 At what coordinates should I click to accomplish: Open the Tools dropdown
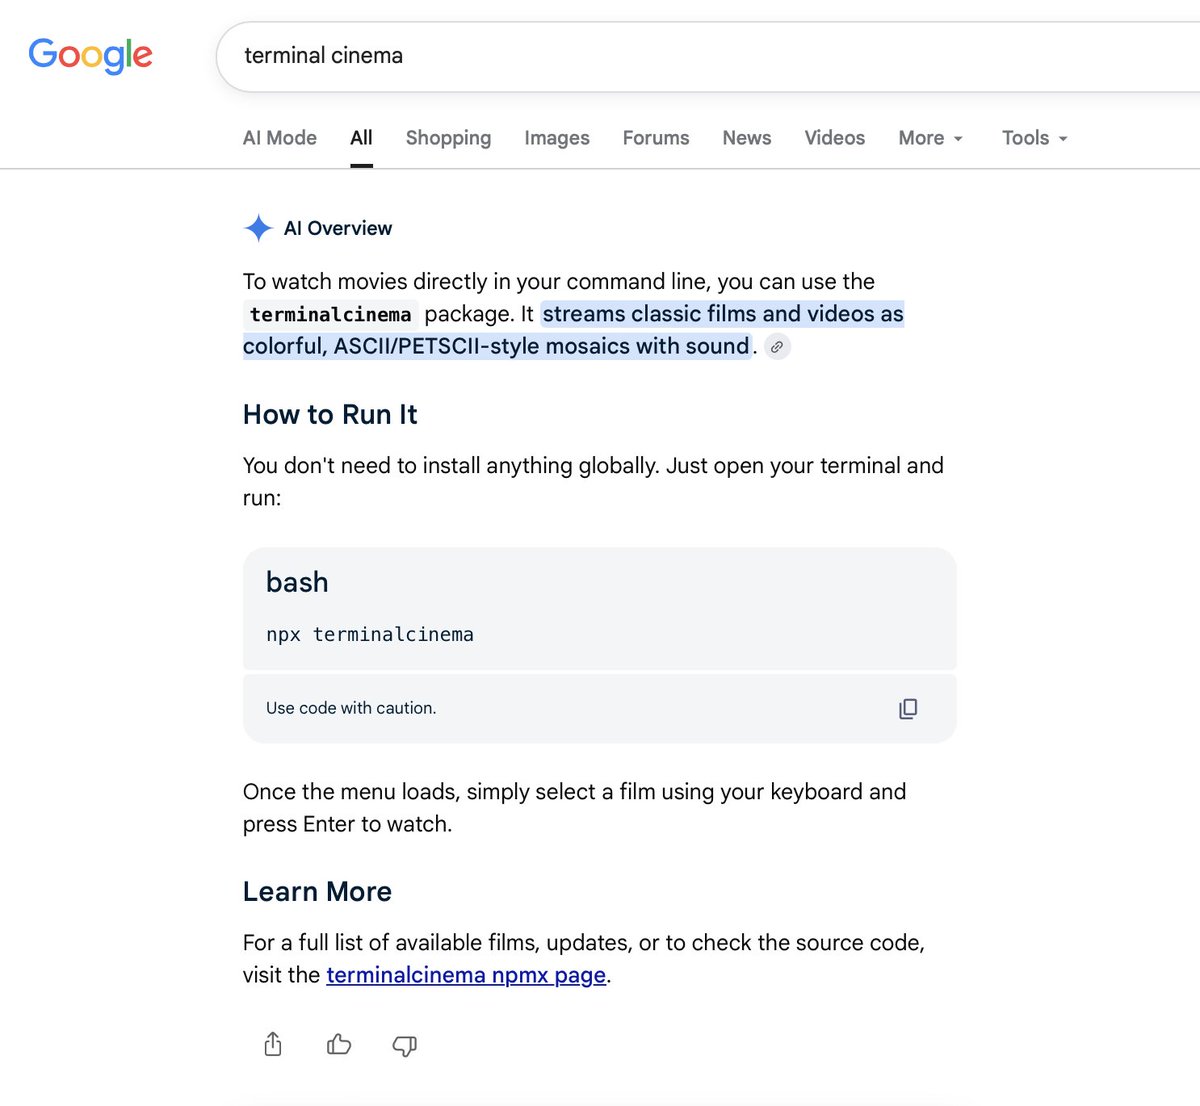pos(1035,138)
